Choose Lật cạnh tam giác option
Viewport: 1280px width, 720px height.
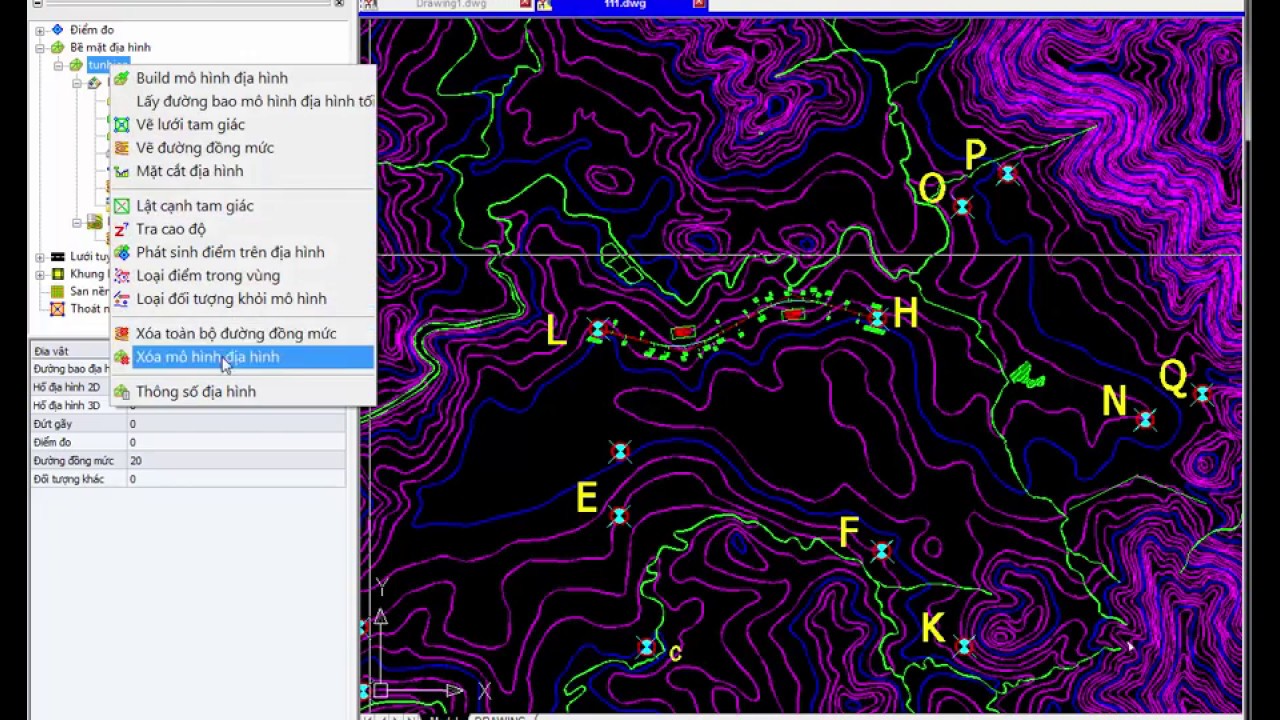[243, 206]
